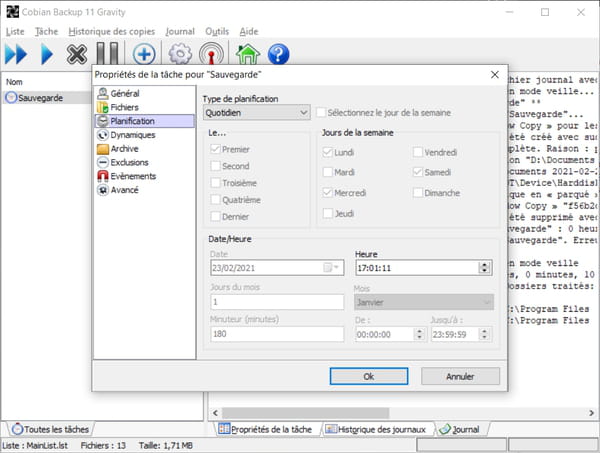The width and height of the screenshot is (600, 453).
Task: Open the Date picker dropdown
Action: (x=331, y=267)
